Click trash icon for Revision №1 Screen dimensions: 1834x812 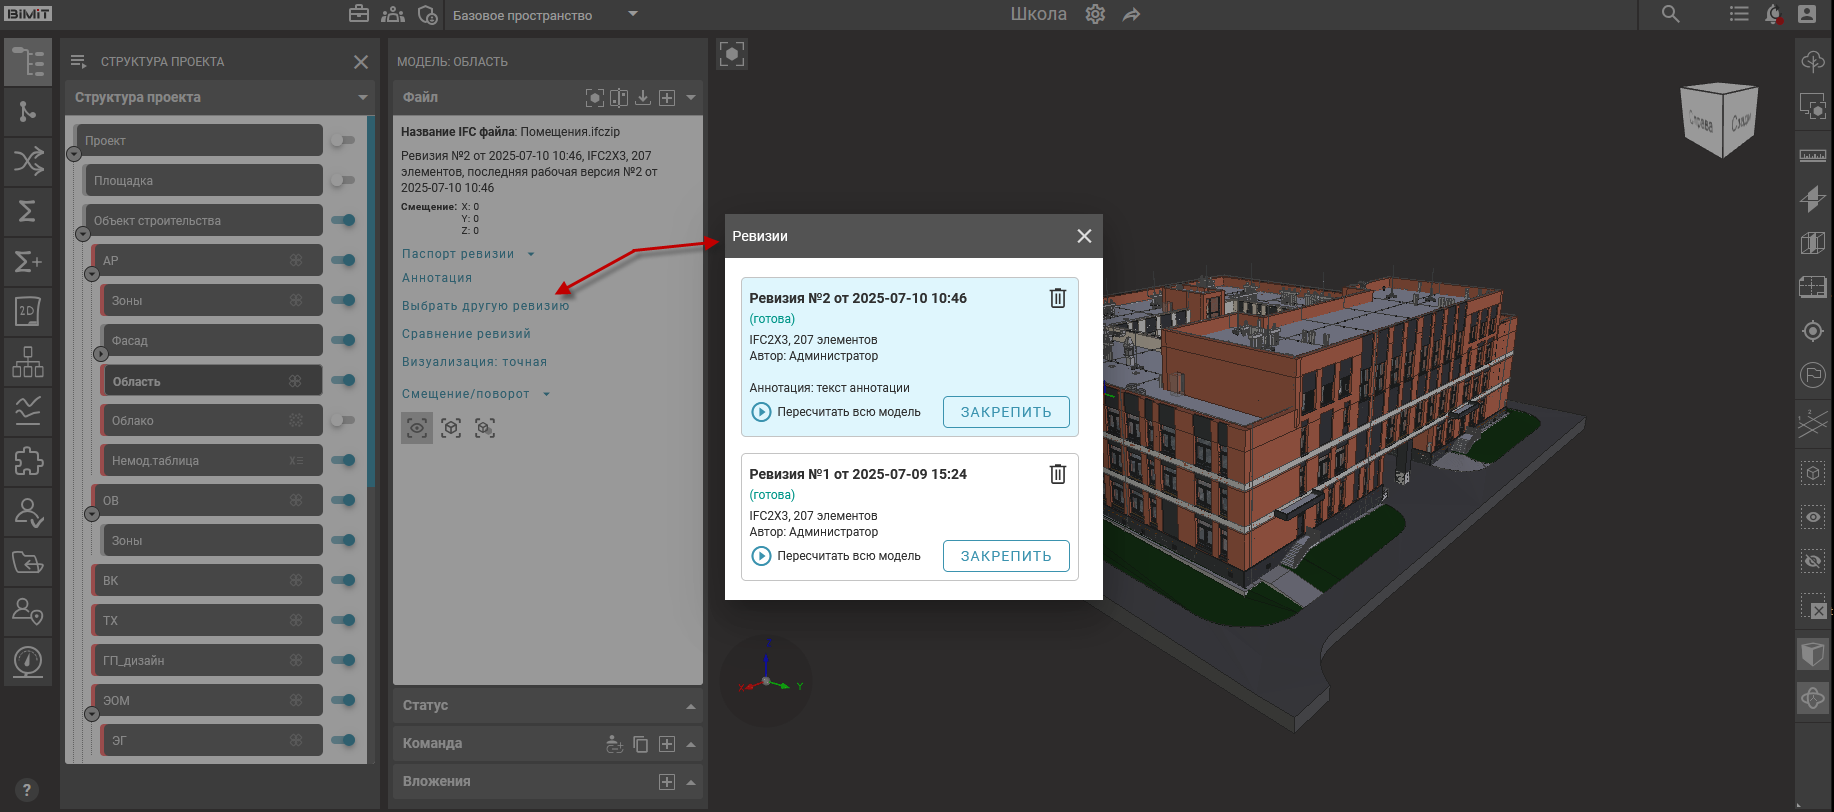(x=1057, y=474)
